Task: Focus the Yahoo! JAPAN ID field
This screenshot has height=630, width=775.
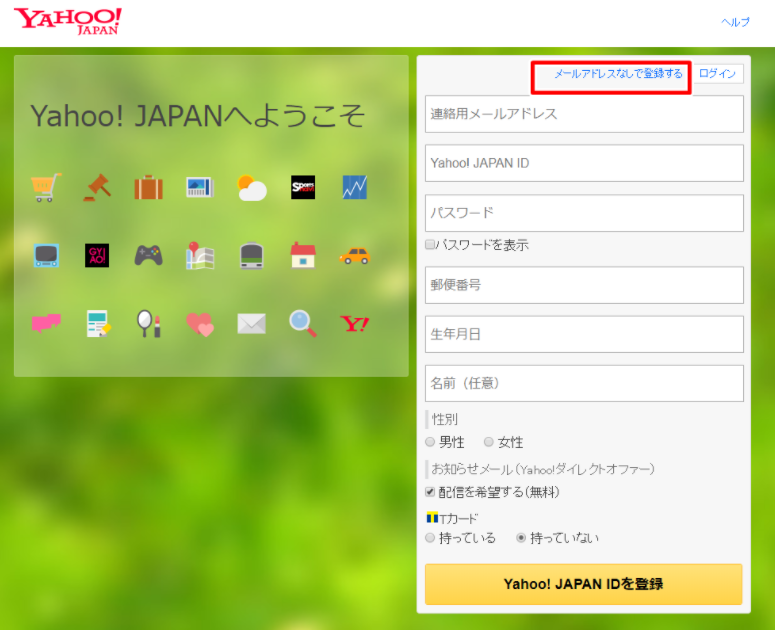Action: coord(584,163)
